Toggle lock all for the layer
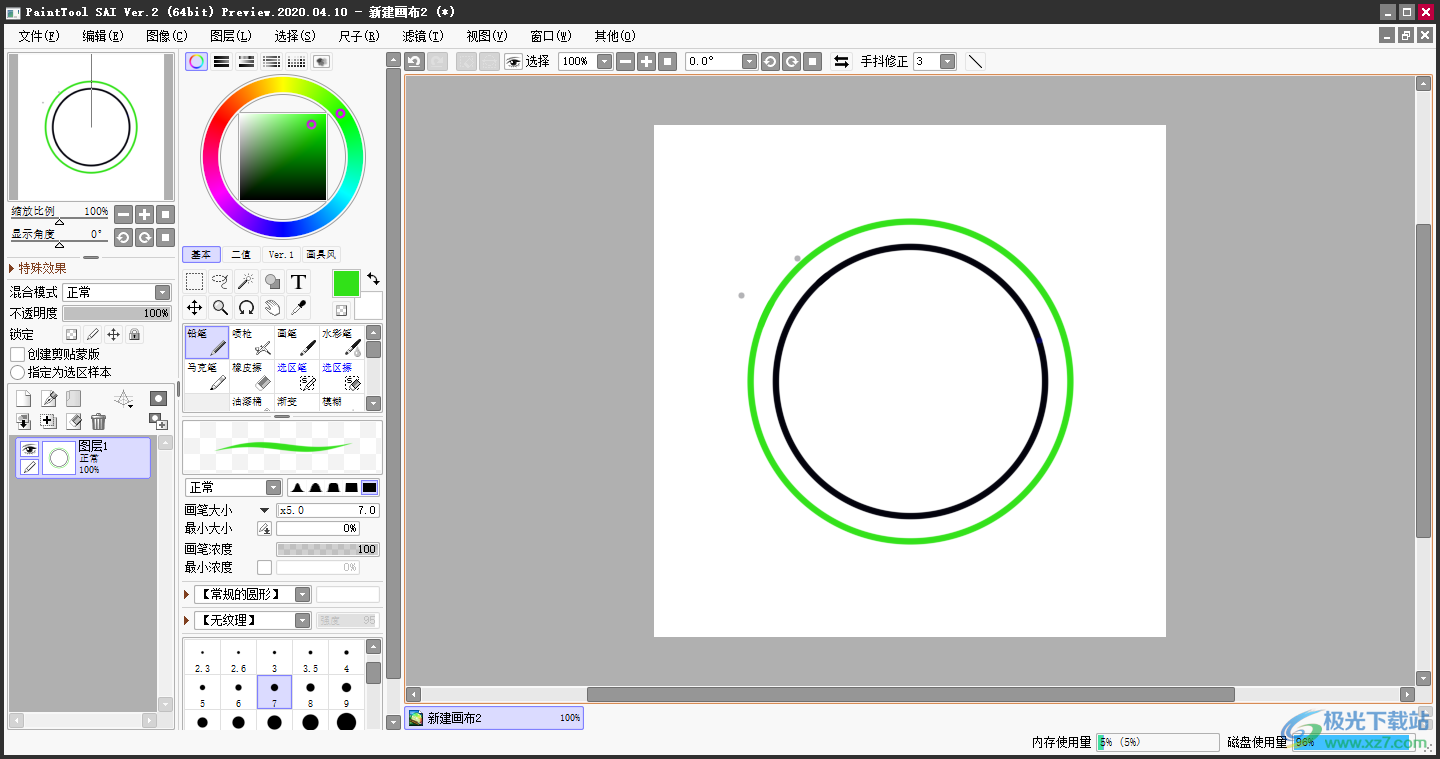 coord(134,334)
